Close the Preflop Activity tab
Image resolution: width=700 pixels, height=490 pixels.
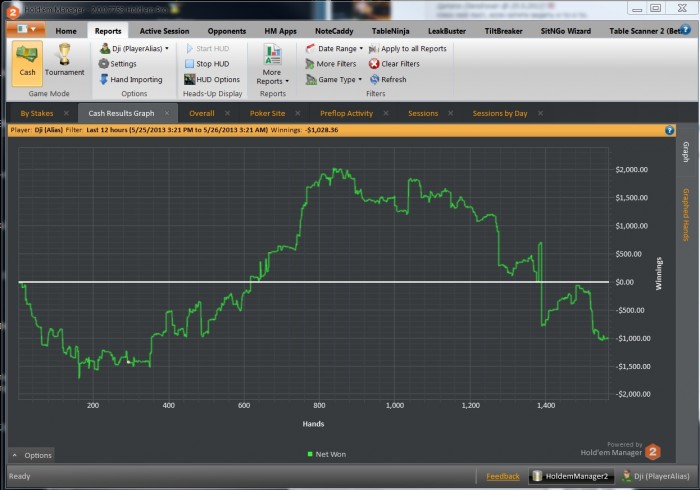point(386,113)
